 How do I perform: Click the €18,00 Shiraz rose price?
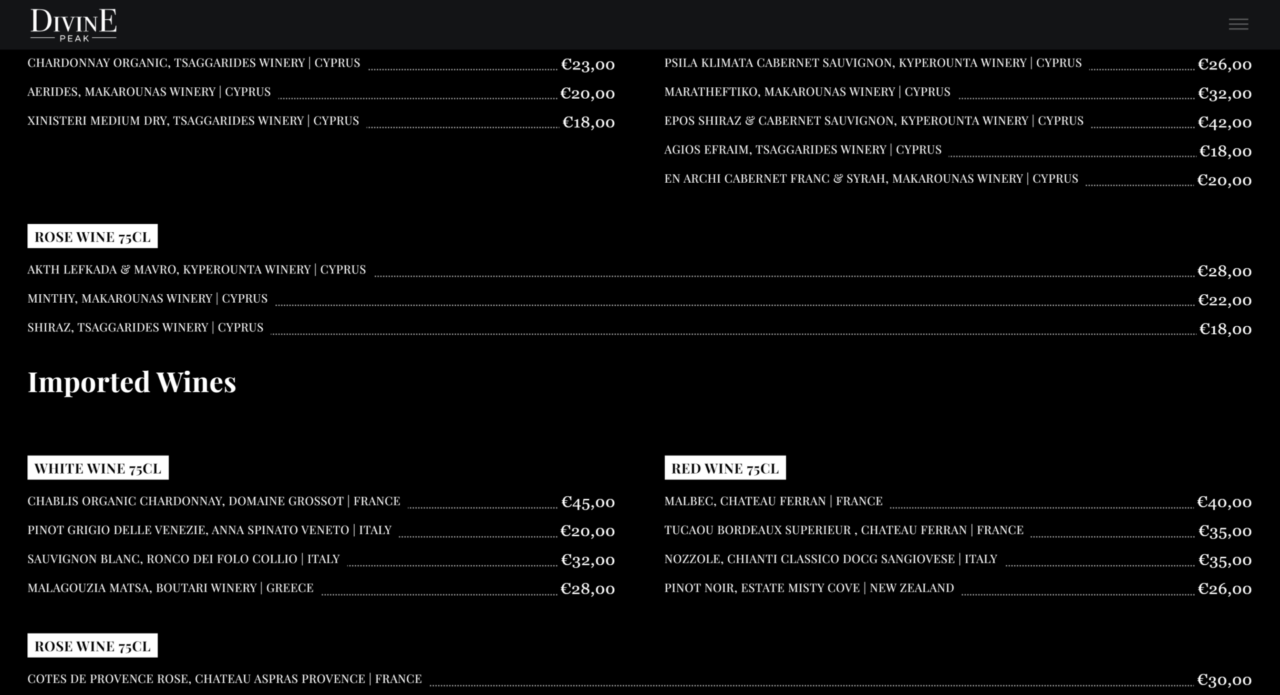tap(1226, 329)
